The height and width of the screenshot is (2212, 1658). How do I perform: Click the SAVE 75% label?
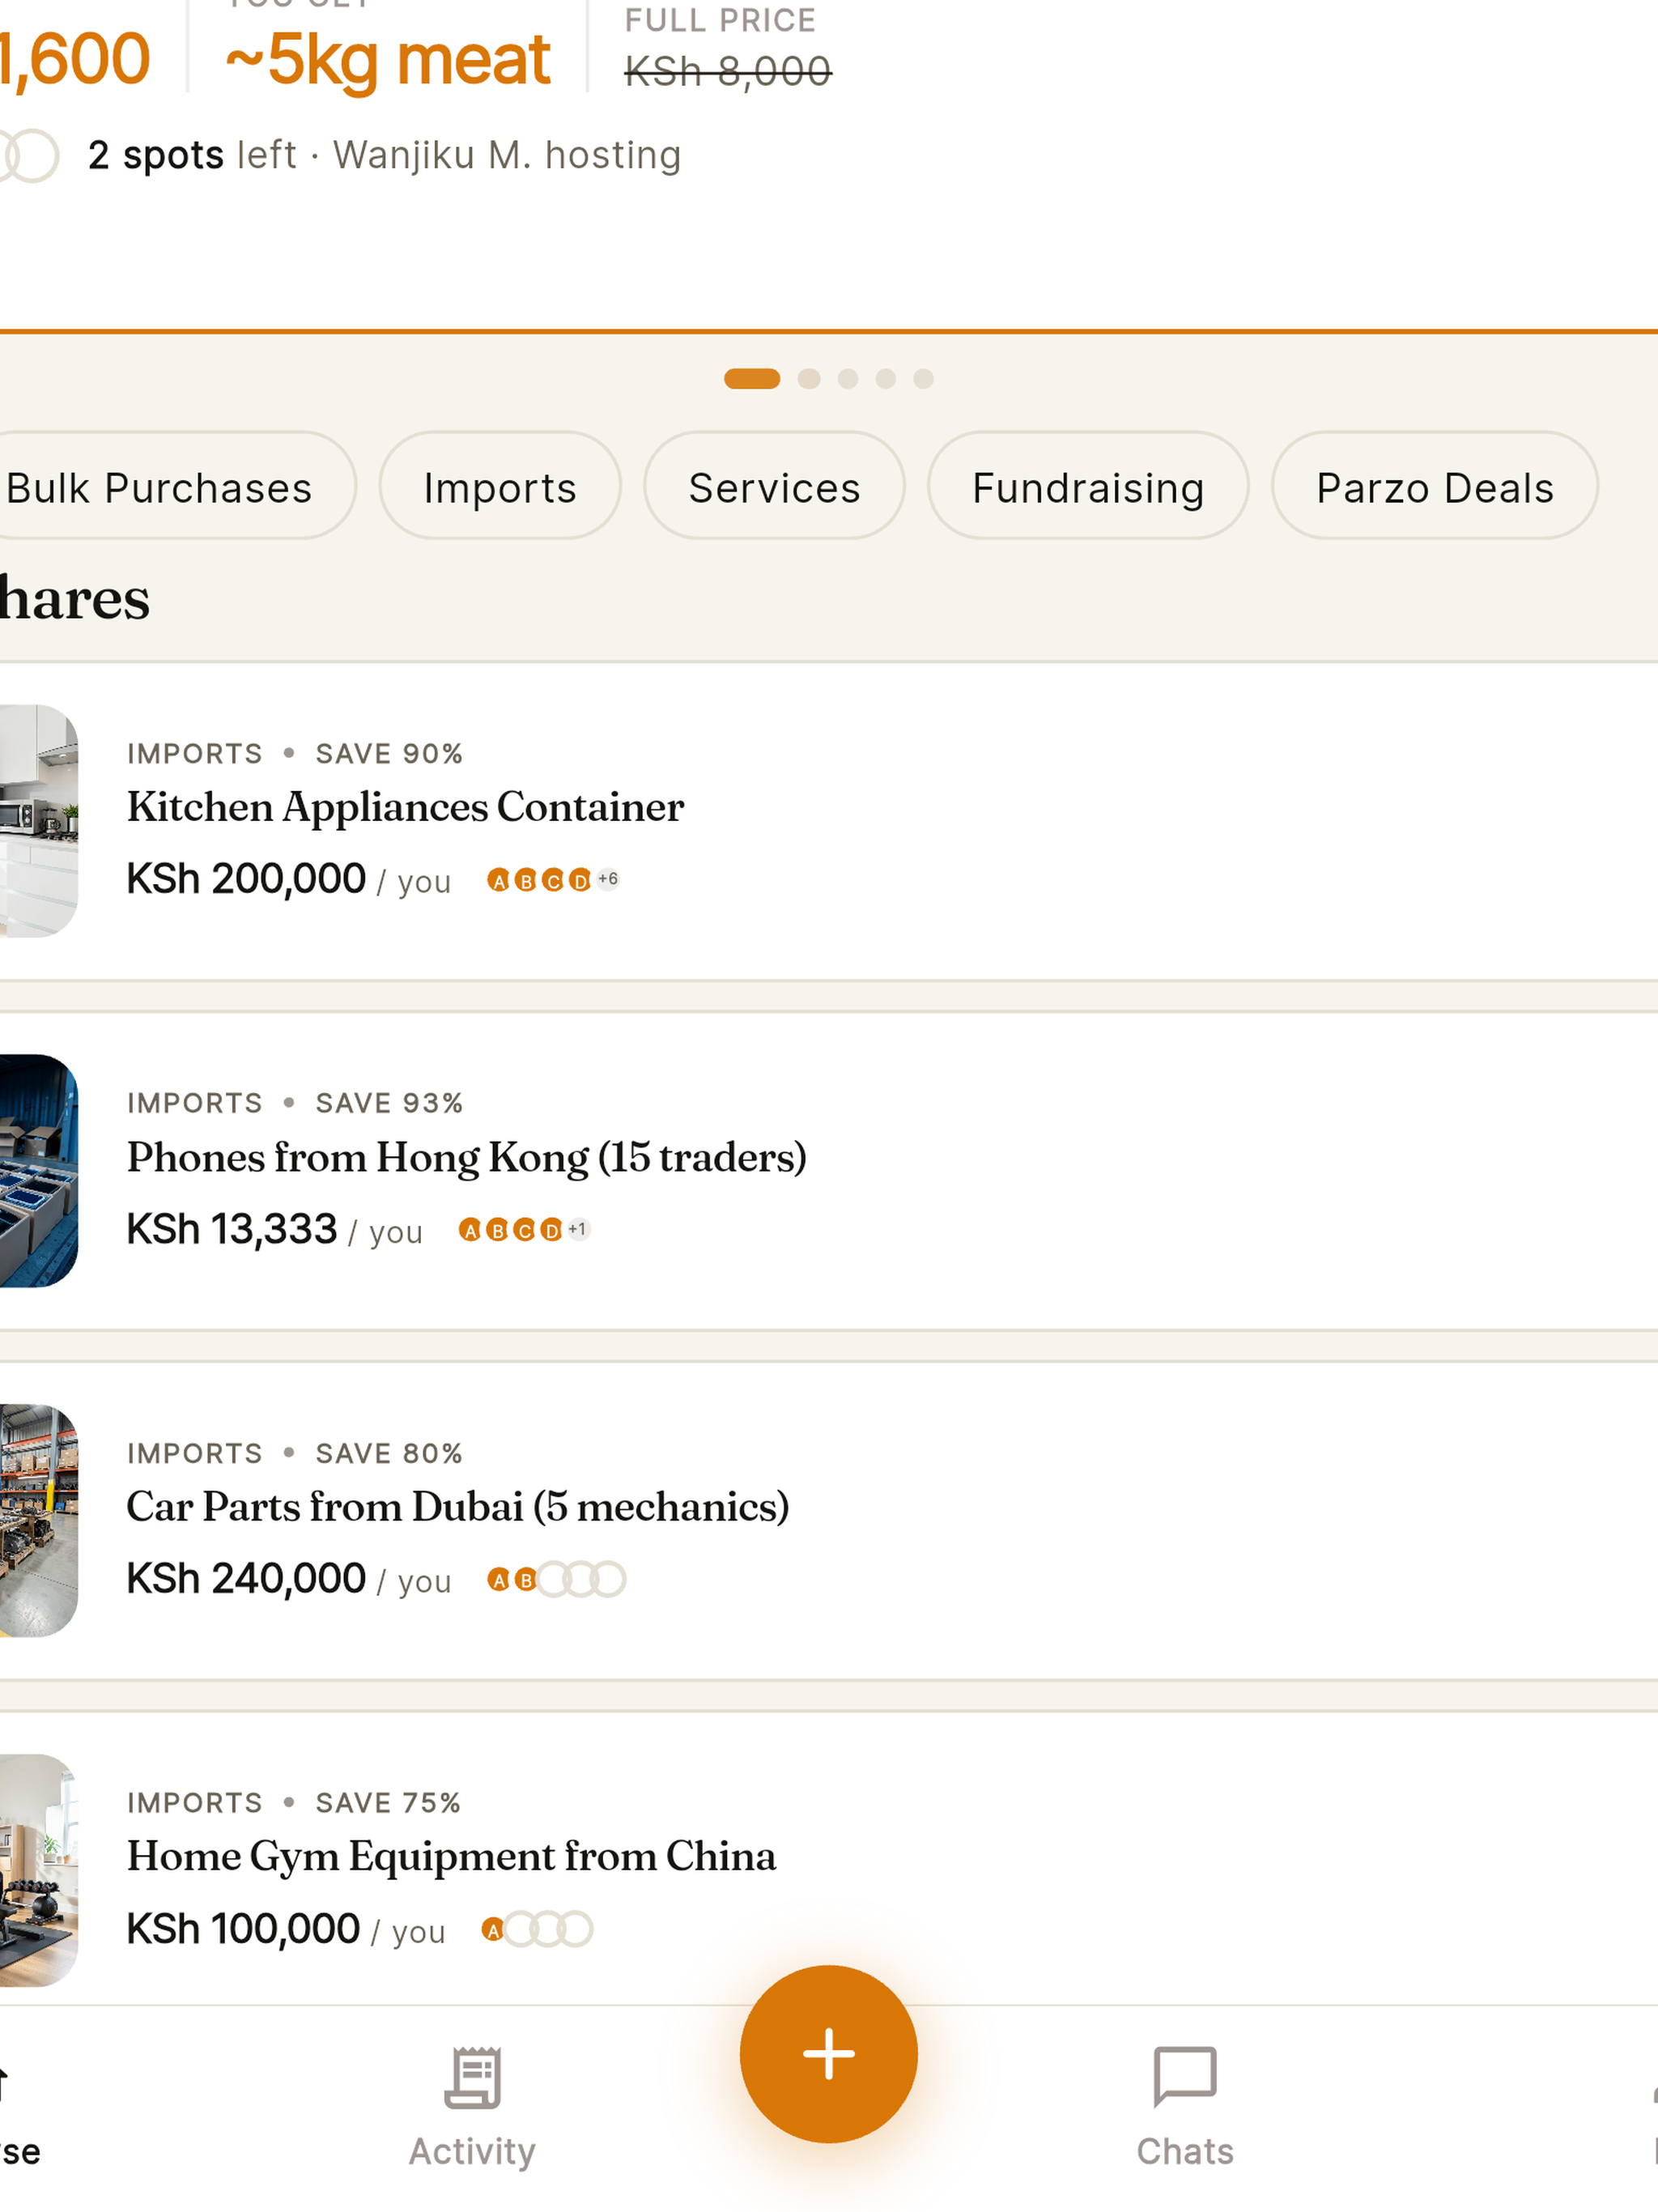pyautogui.click(x=388, y=1803)
